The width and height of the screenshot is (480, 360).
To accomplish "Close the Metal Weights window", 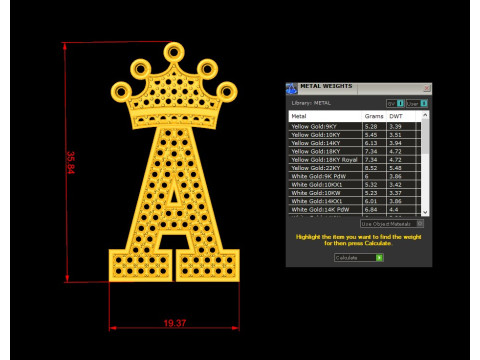I will (x=427, y=88).
